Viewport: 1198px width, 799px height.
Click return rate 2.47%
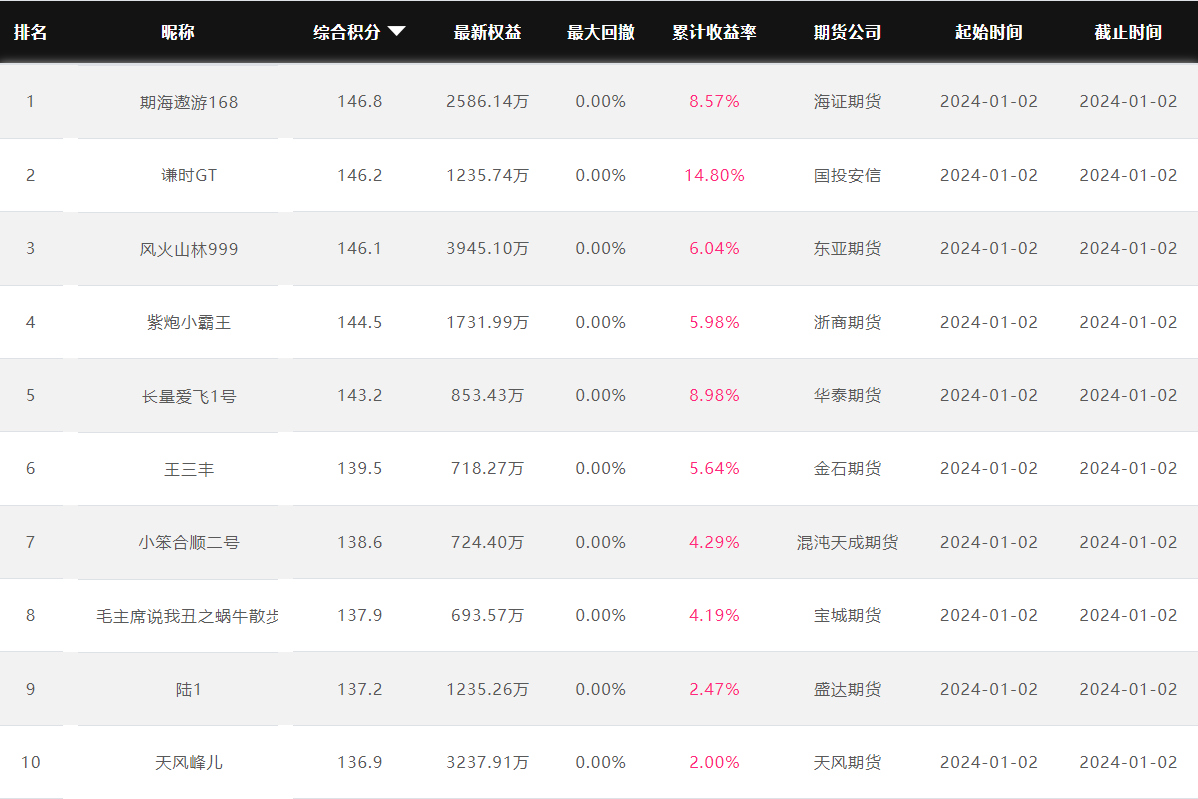[714, 689]
